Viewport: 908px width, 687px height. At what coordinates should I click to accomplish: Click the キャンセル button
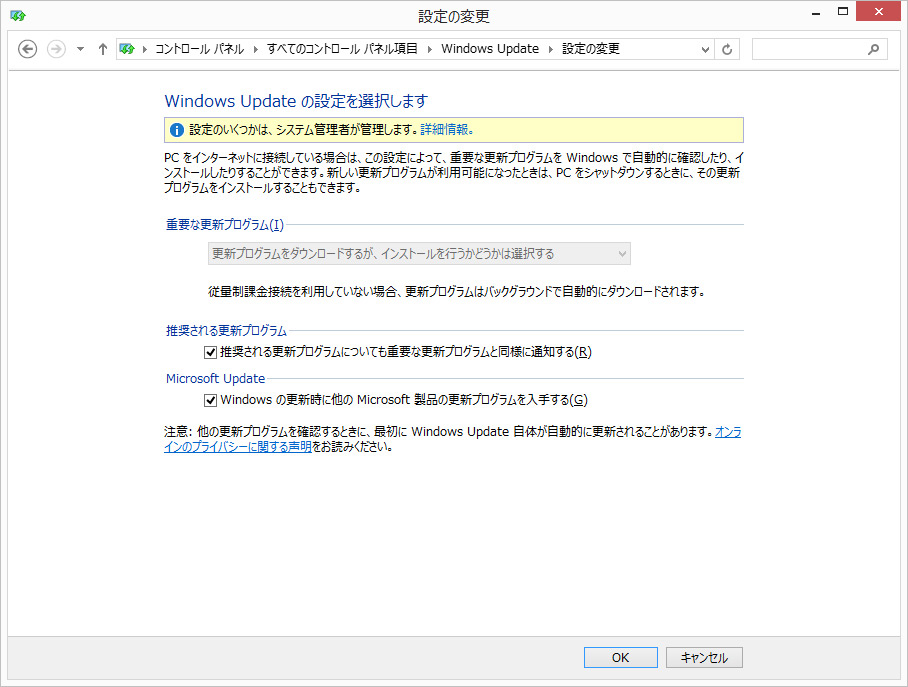(704, 657)
